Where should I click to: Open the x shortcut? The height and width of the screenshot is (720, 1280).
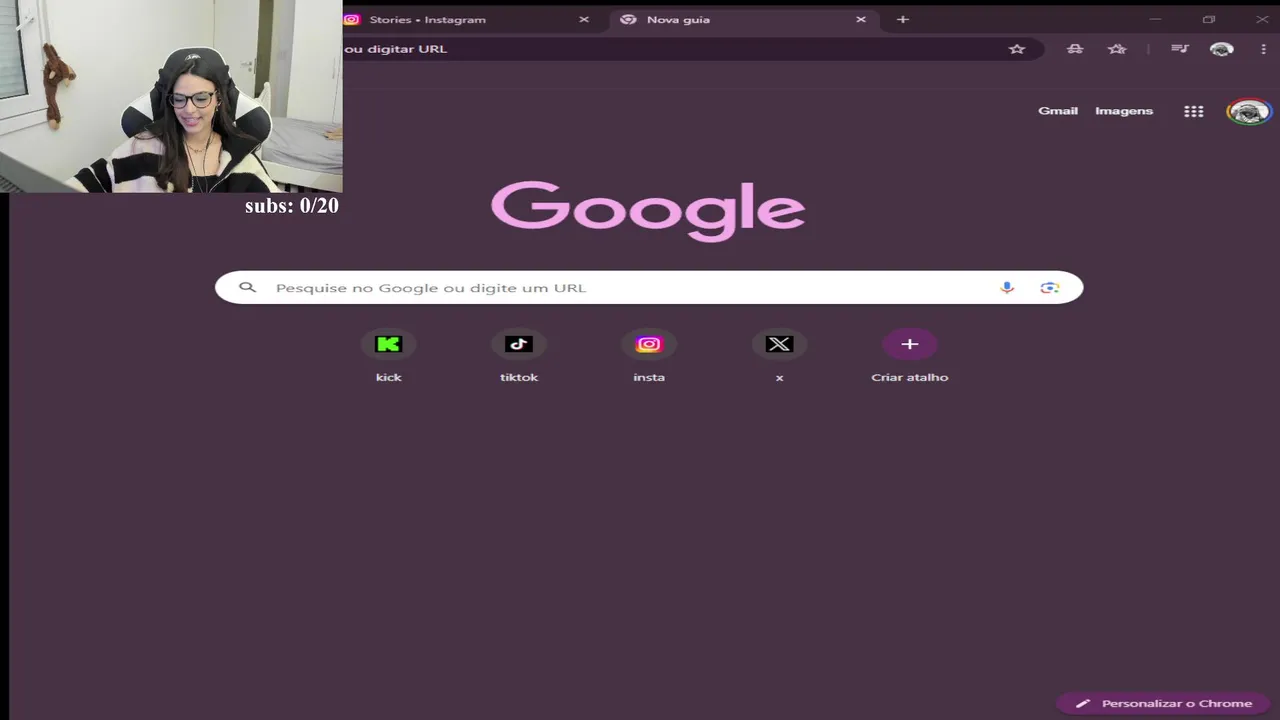tap(779, 355)
